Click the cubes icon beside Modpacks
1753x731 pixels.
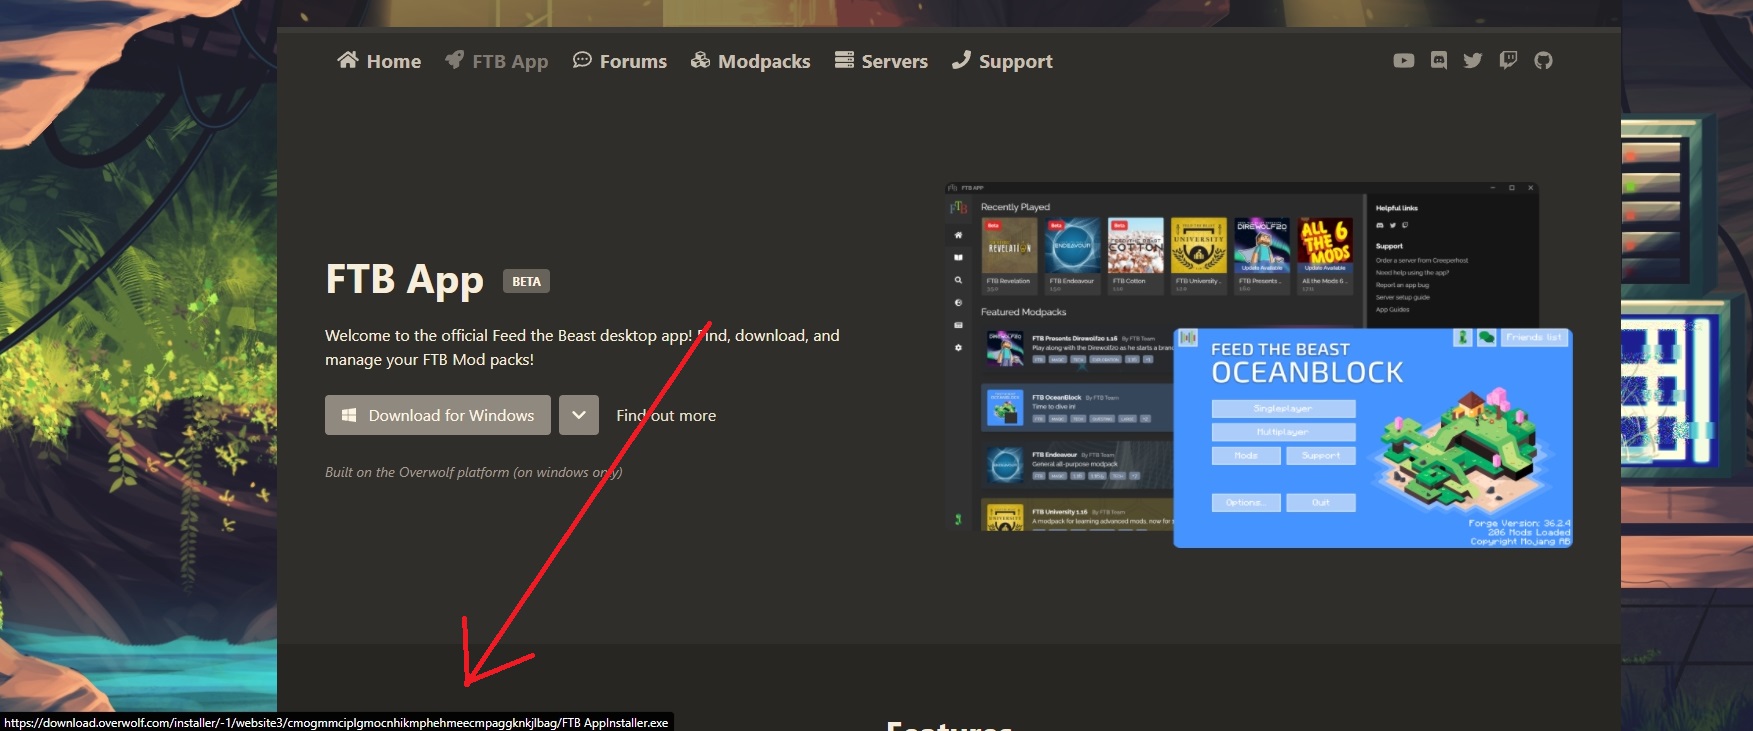coord(700,61)
